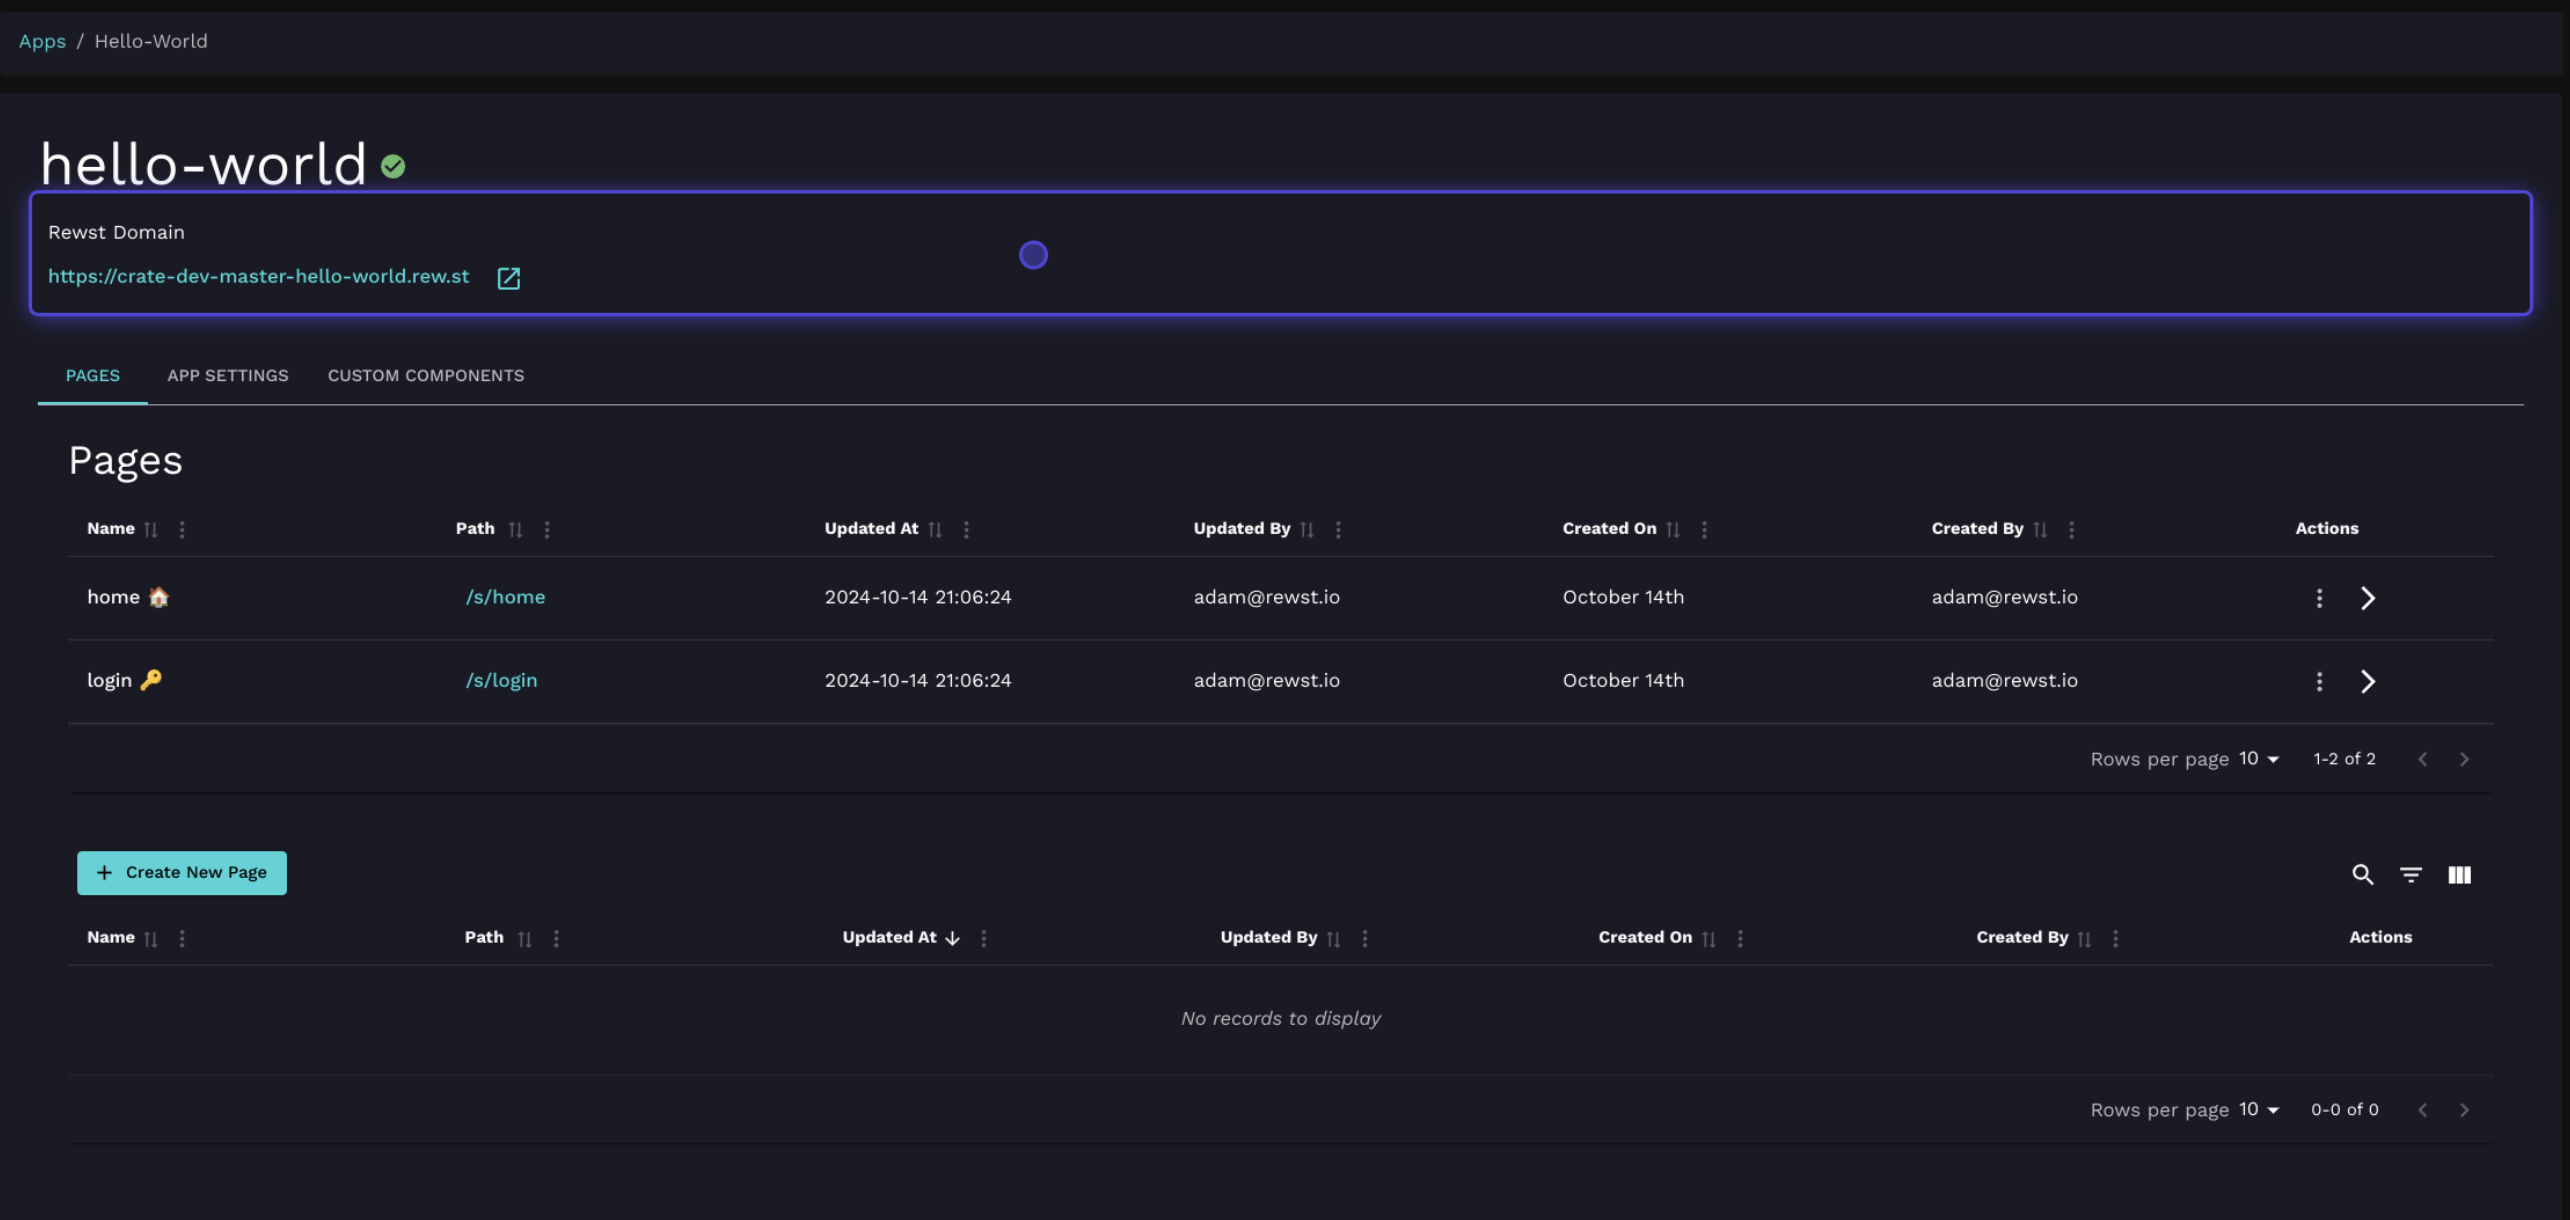Click next page arrow in top table
The image size is (2570, 1220).
[x=2464, y=760]
